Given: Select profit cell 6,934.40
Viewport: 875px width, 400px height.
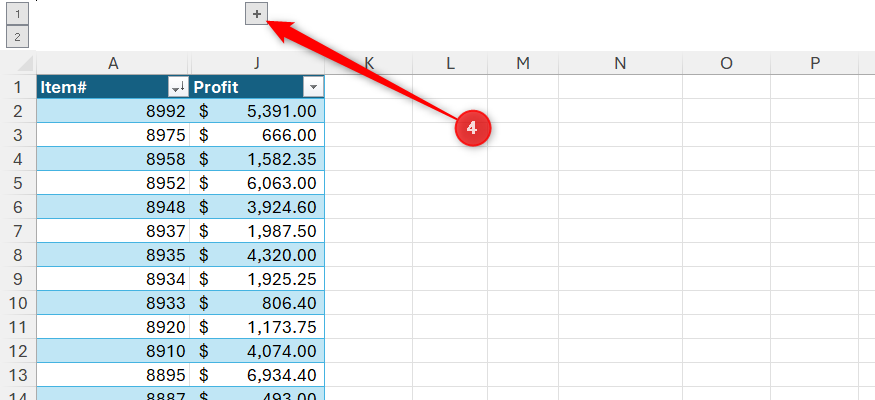Looking at the screenshot, I should [257, 375].
